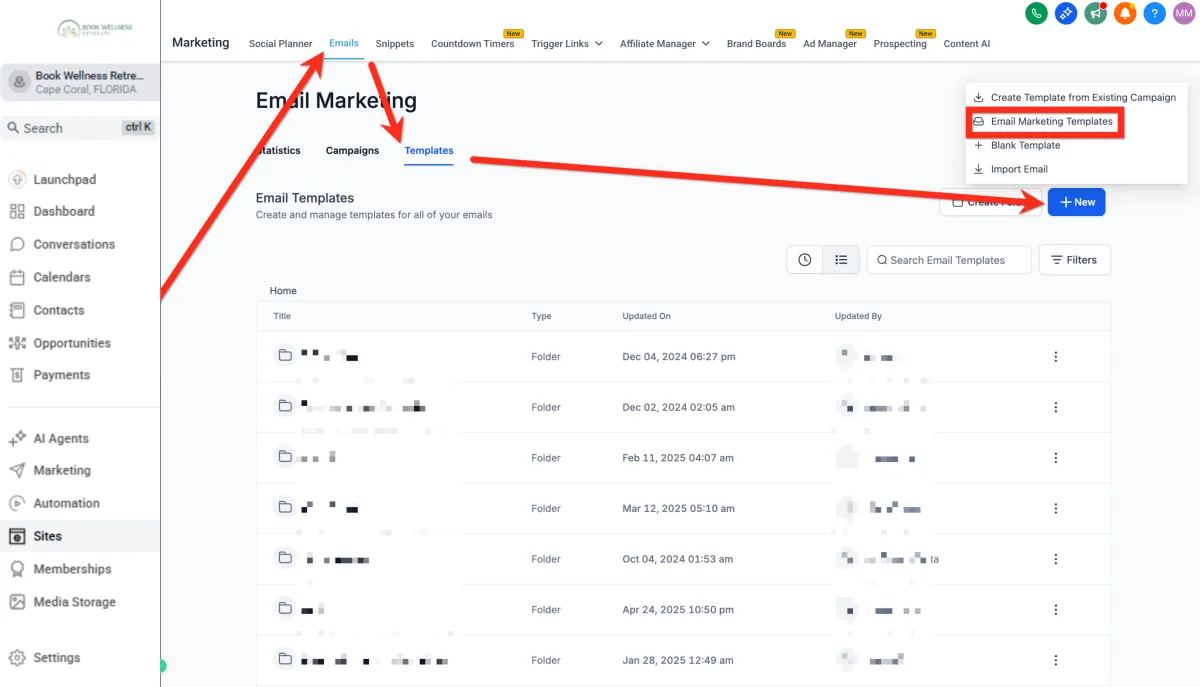Click the blue help question mark icon
This screenshot has width=1200, height=687.
coord(1154,14)
